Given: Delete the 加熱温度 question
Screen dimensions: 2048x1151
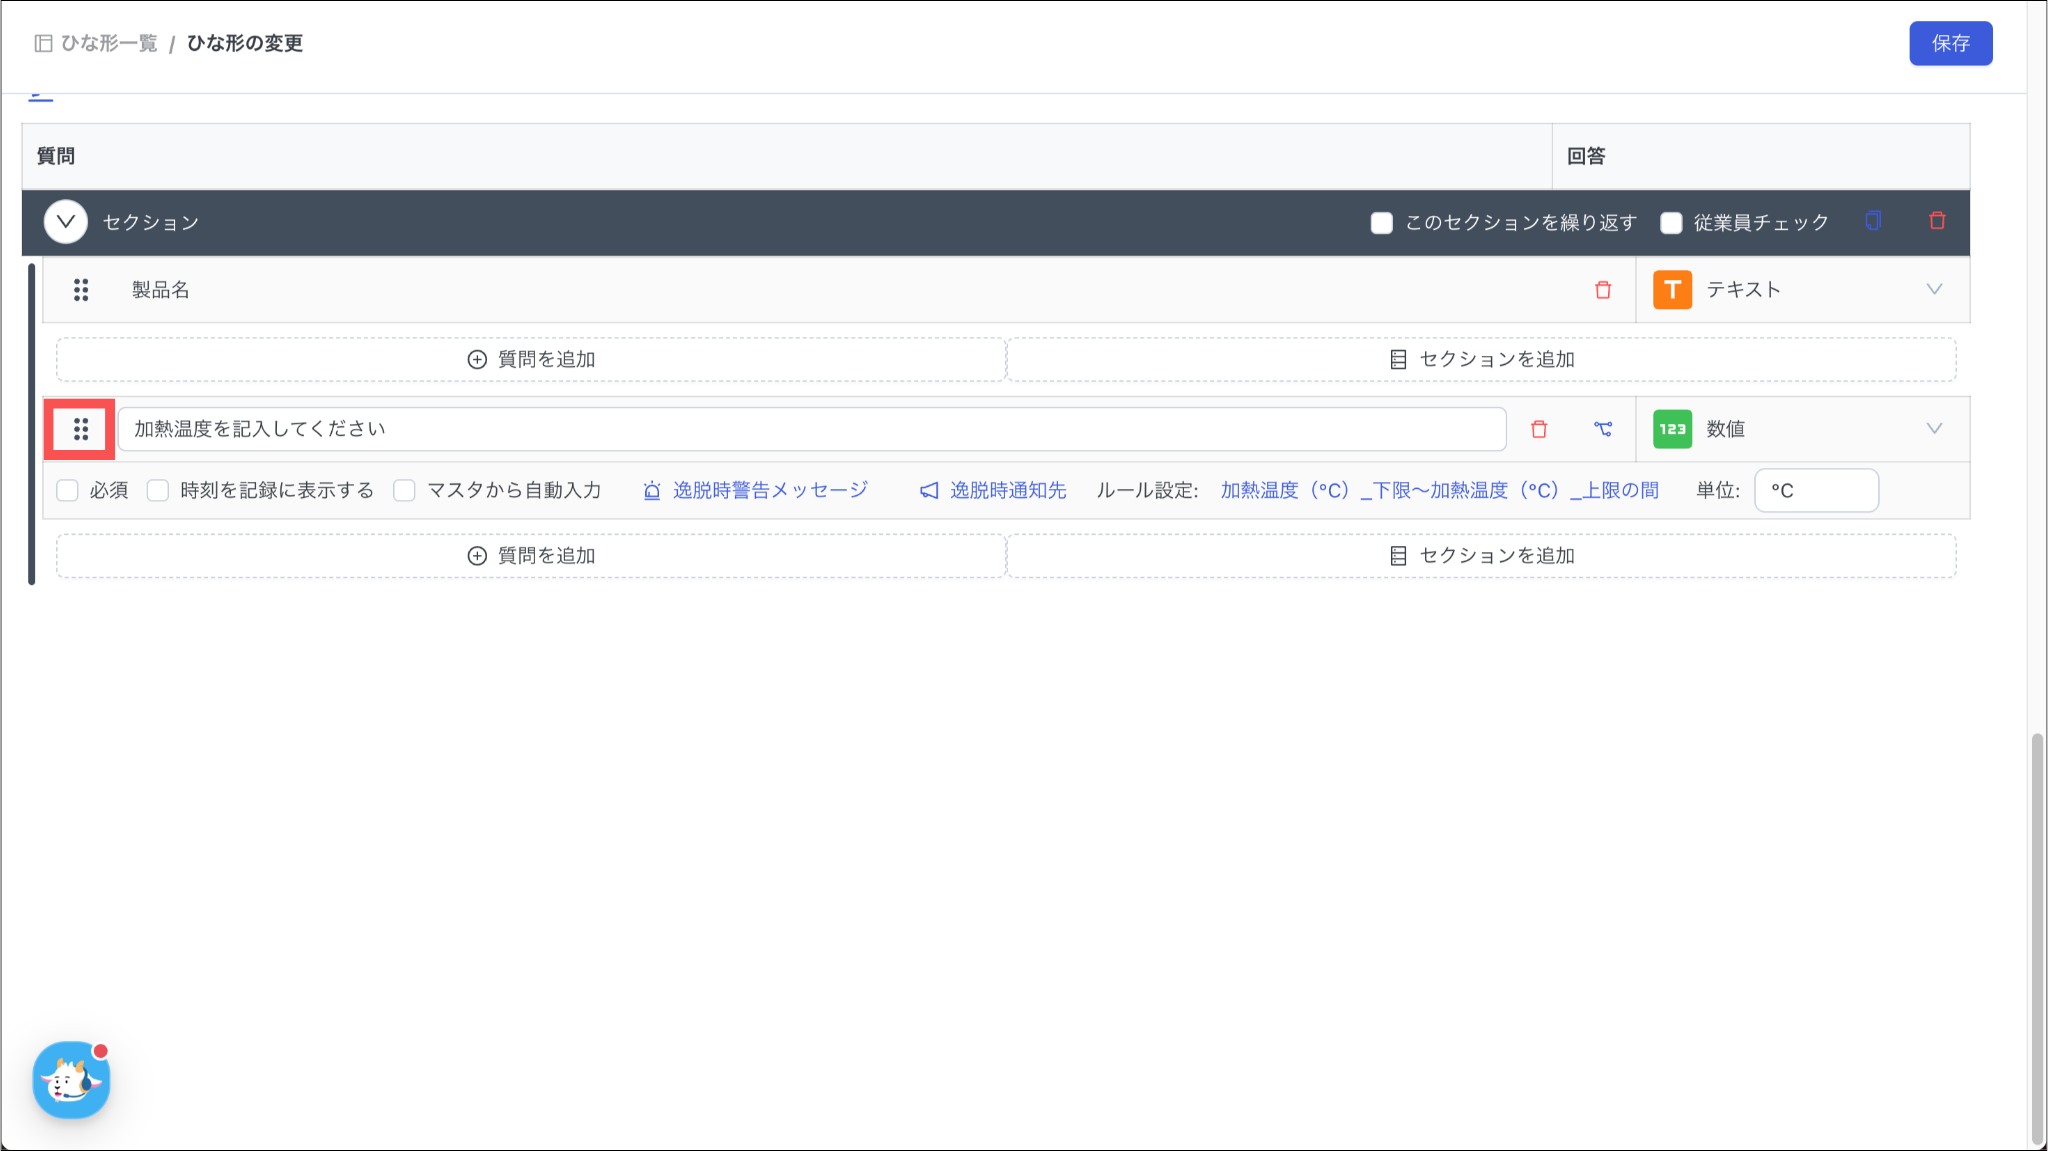Looking at the screenshot, I should 1539,429.
